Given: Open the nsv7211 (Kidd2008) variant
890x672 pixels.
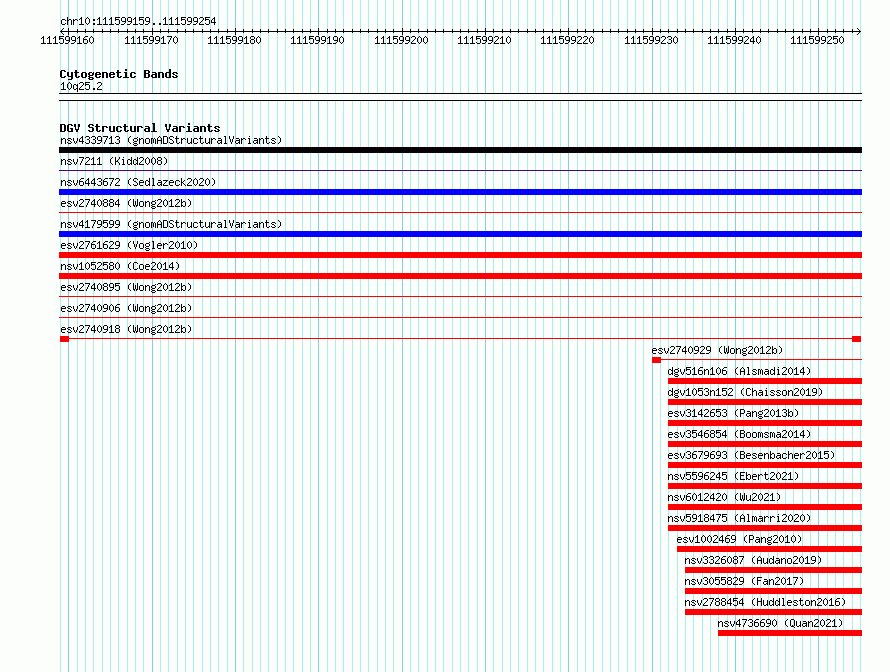Looking at the screenshot, I should click(x=114, y=161).
